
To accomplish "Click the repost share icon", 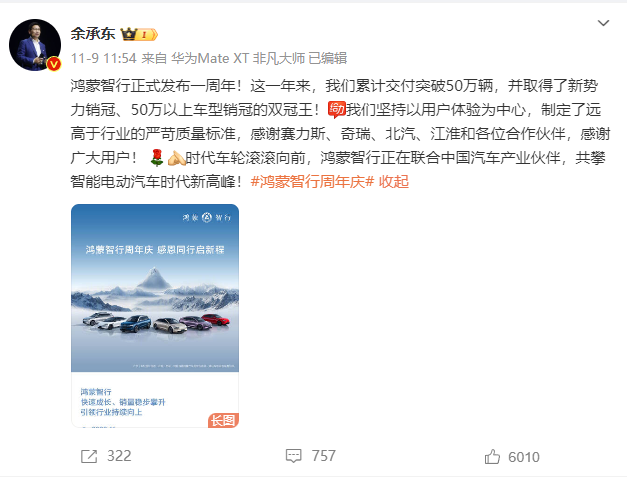I will [89, 456].
